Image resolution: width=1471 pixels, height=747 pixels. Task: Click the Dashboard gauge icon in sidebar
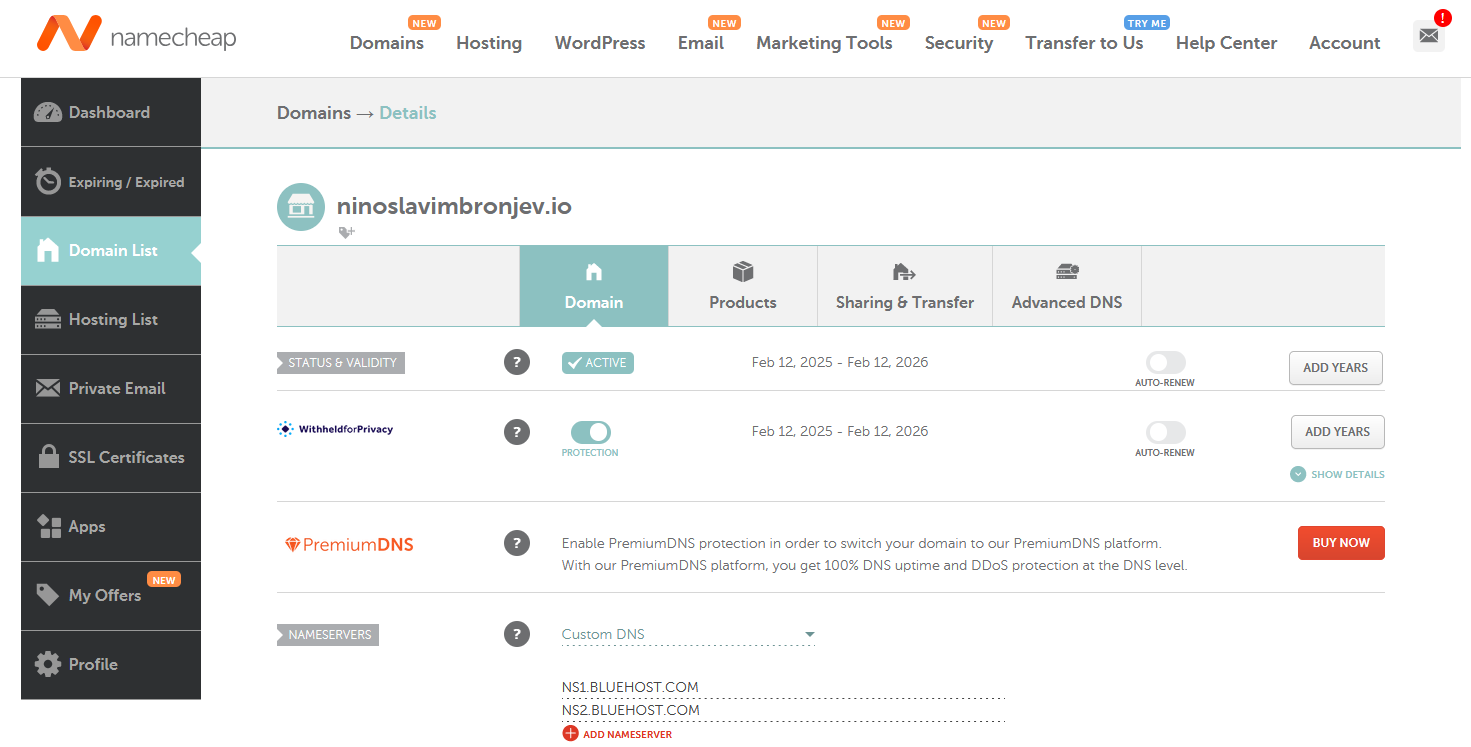coord(47,112)
